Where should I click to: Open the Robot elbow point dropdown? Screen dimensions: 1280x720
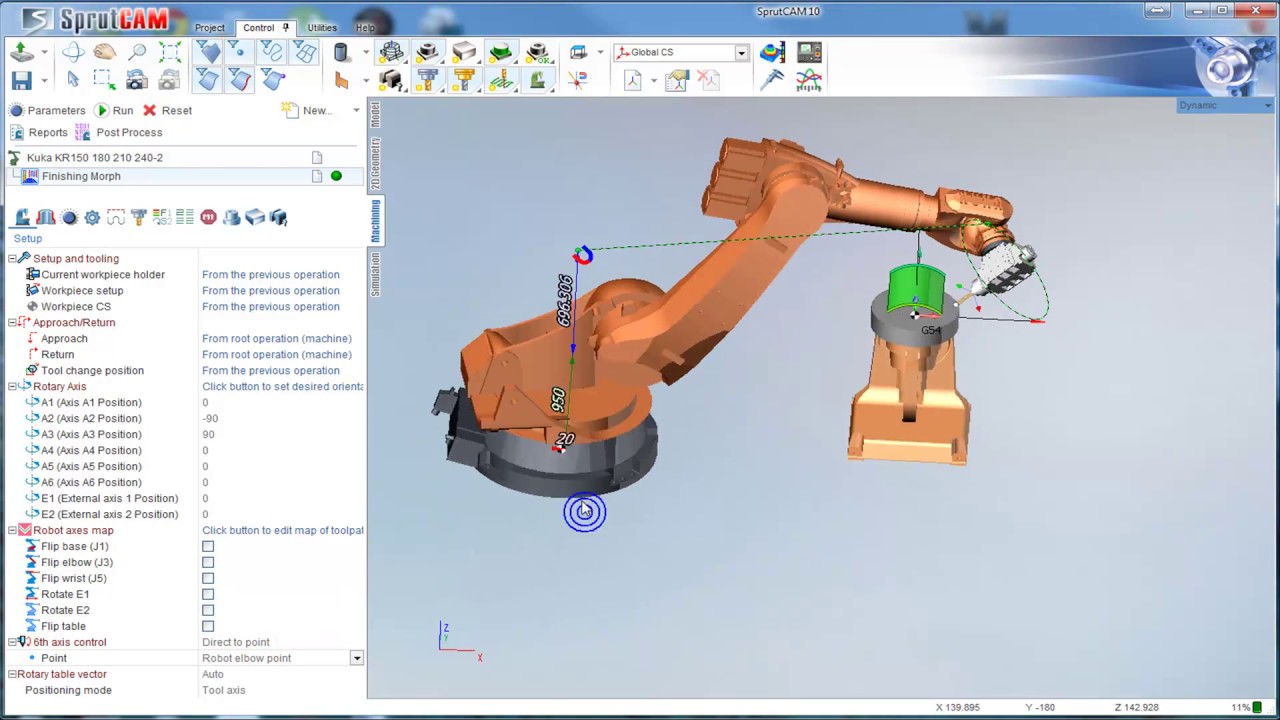[356, 658]
